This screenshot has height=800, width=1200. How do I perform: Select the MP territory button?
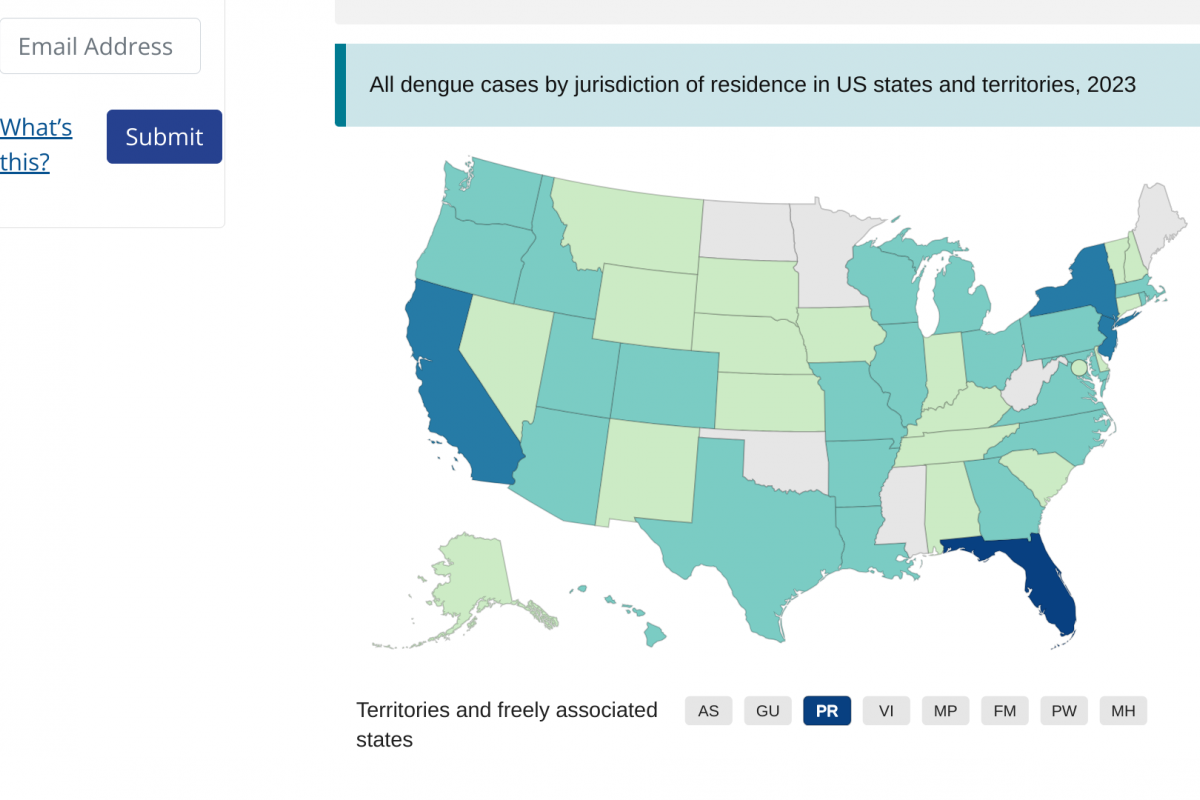click(x=945, y=711)
